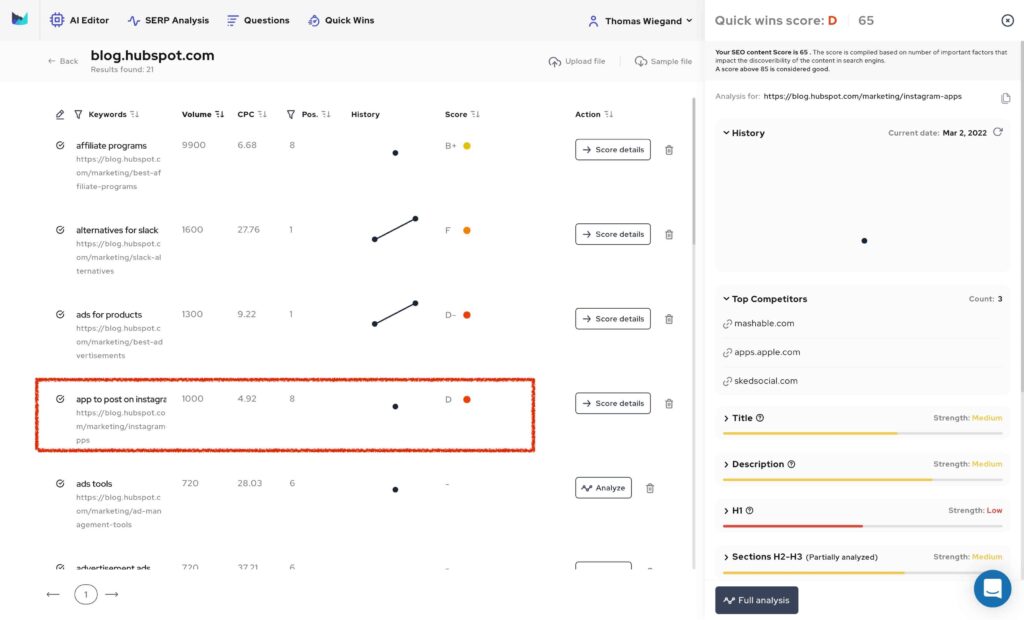Click the Full analysis button
Viewport: 1024px width, 620px height.
click(x=756, y=600)
